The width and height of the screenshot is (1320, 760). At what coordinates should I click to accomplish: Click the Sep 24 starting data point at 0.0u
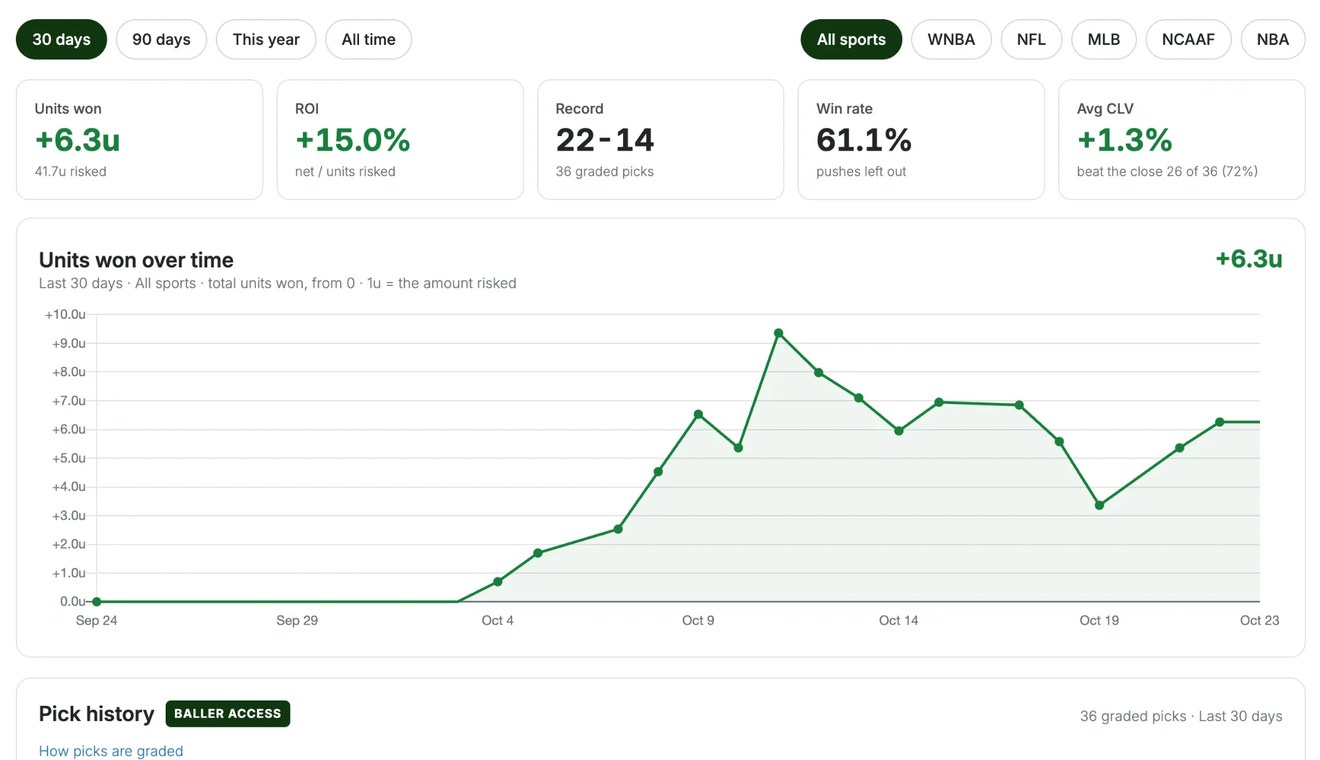[x=97, y=602]
